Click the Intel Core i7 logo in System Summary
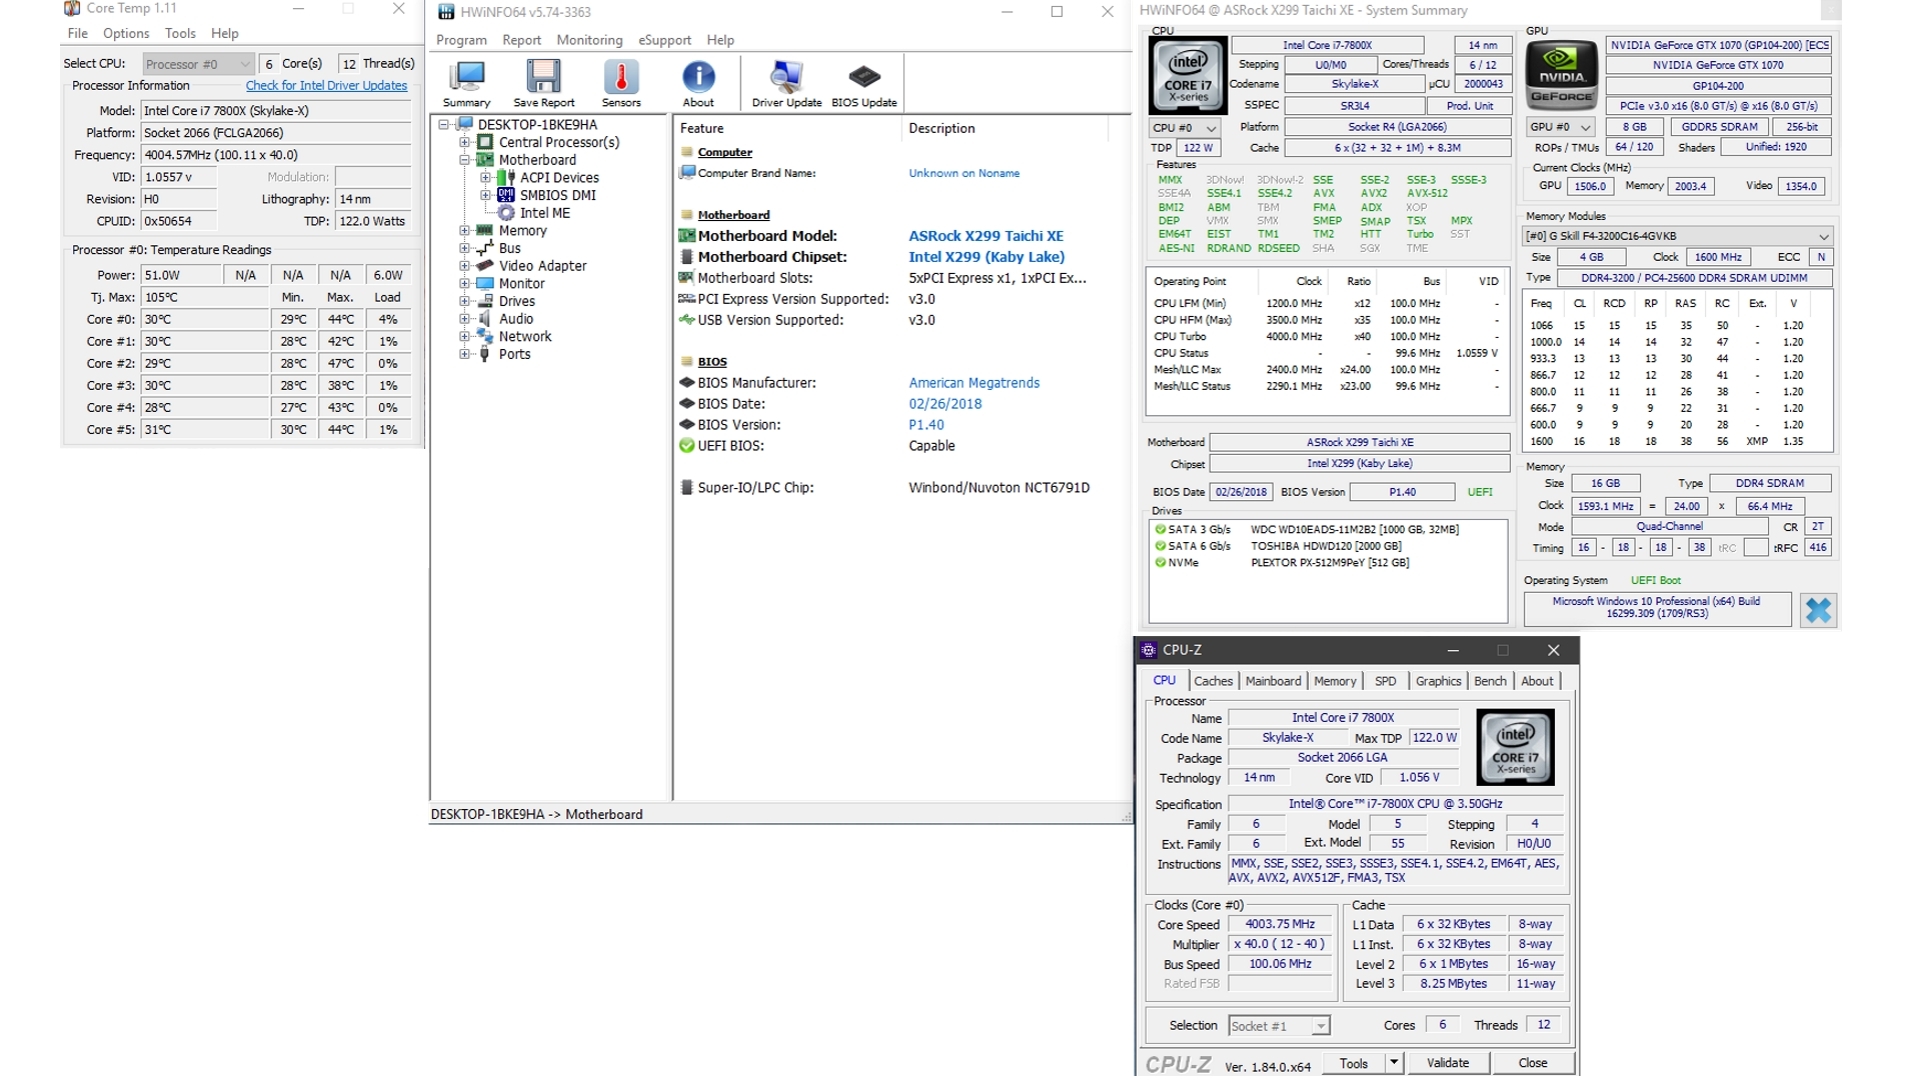This screenshot has height=1080, width=1920. pyautogui.click(x=1187, y=76)
